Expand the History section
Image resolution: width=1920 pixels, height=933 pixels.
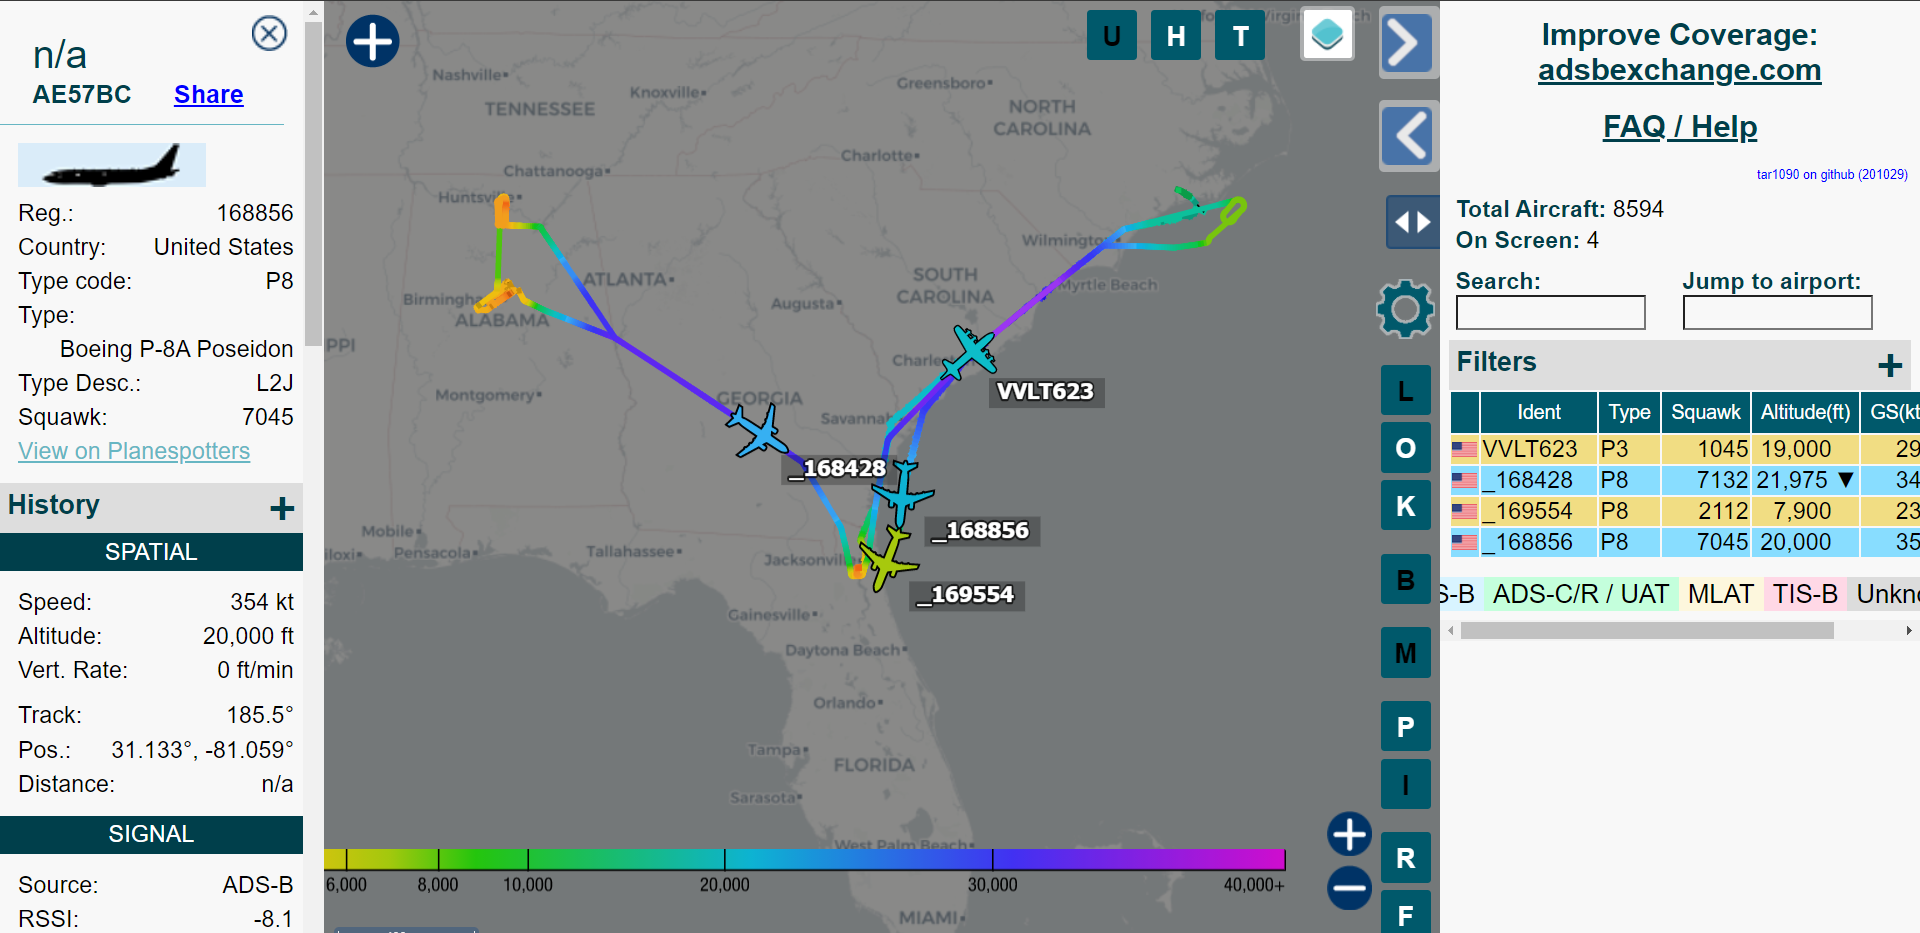coord(282,508)
